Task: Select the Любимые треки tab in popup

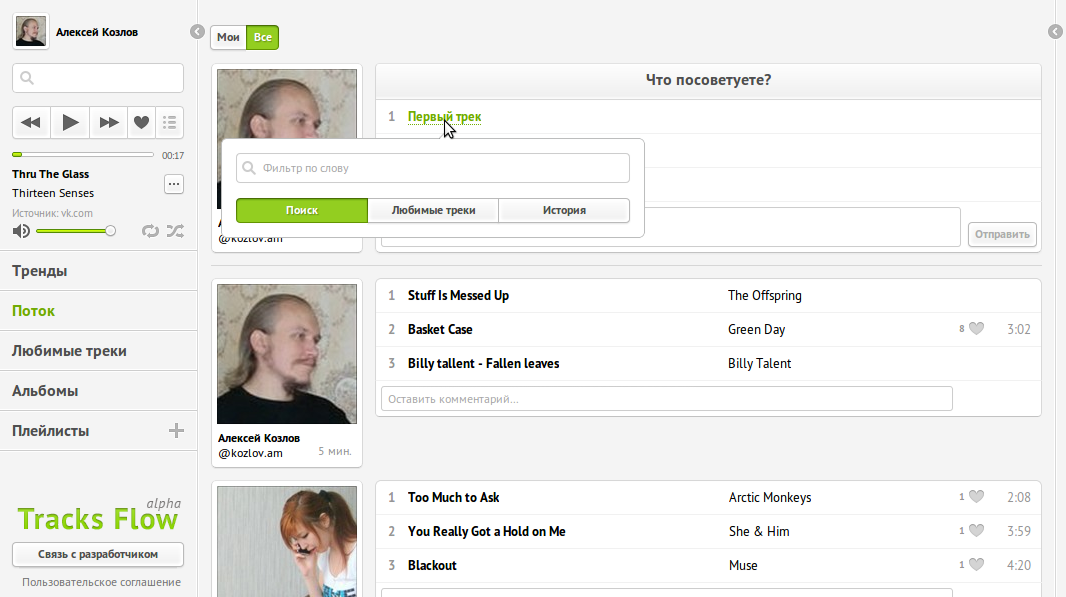Action: click(x=433, y=211)
